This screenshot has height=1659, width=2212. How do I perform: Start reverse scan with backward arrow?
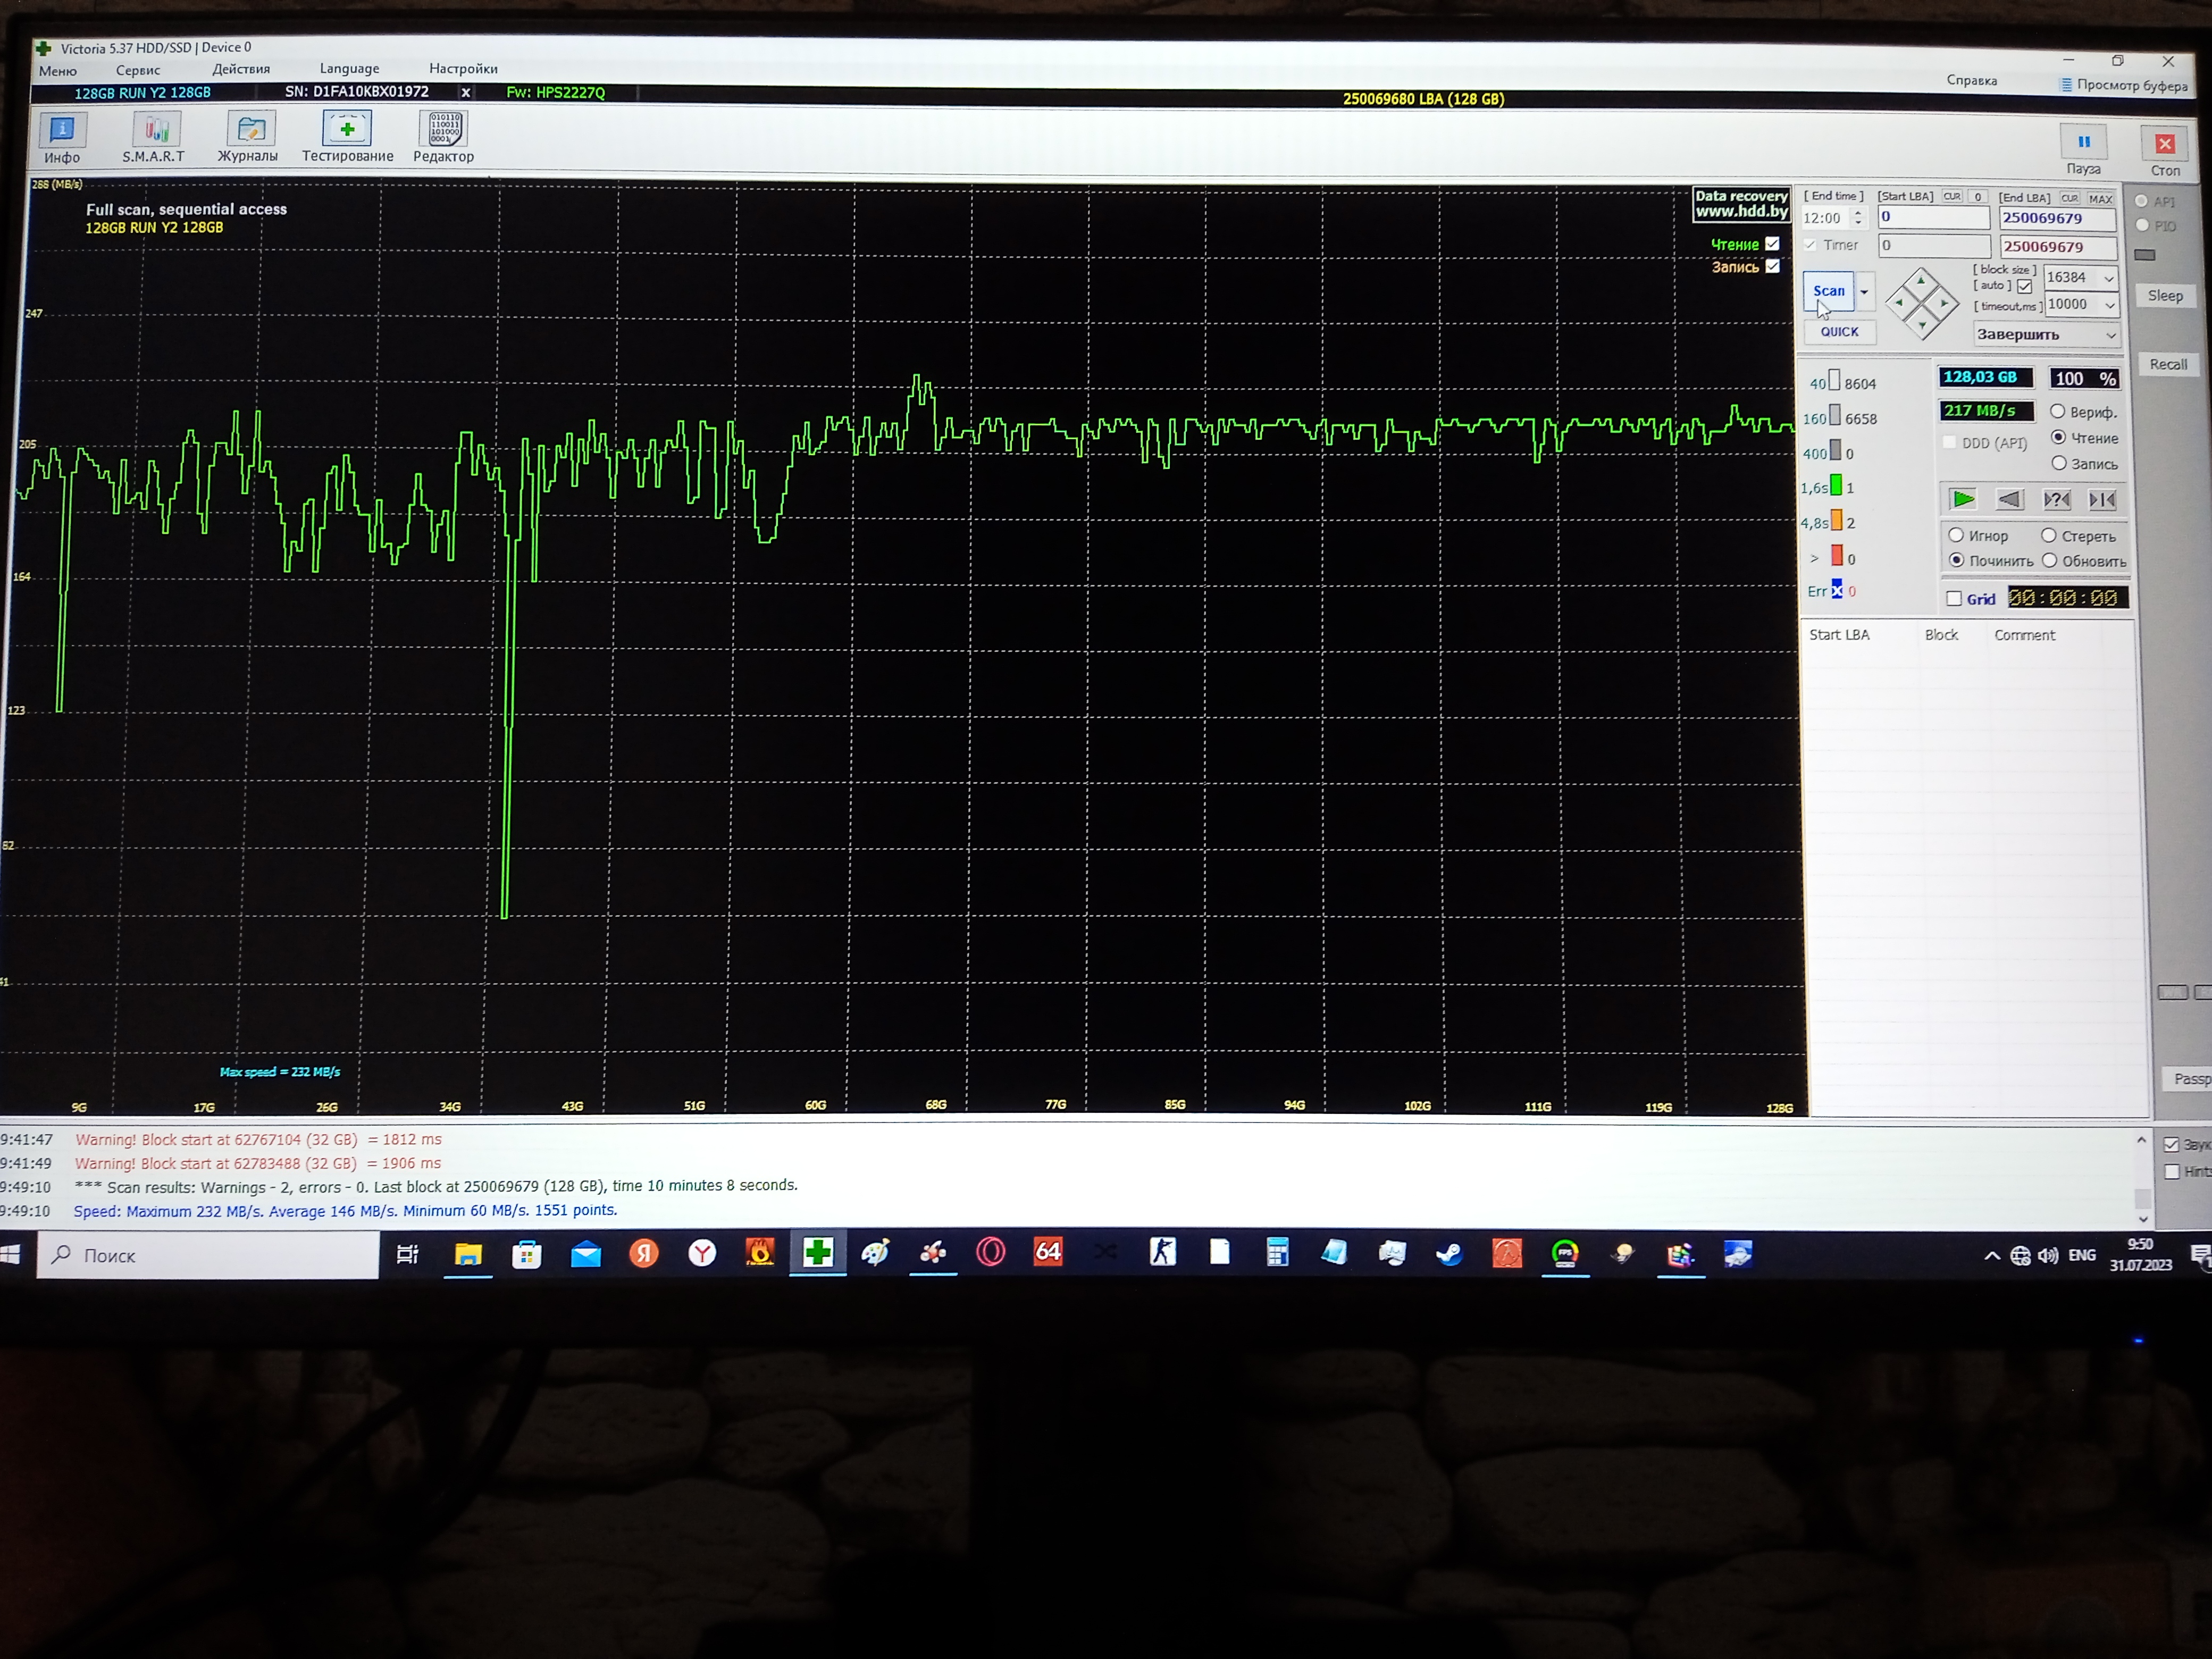(x=2009, y=499)
